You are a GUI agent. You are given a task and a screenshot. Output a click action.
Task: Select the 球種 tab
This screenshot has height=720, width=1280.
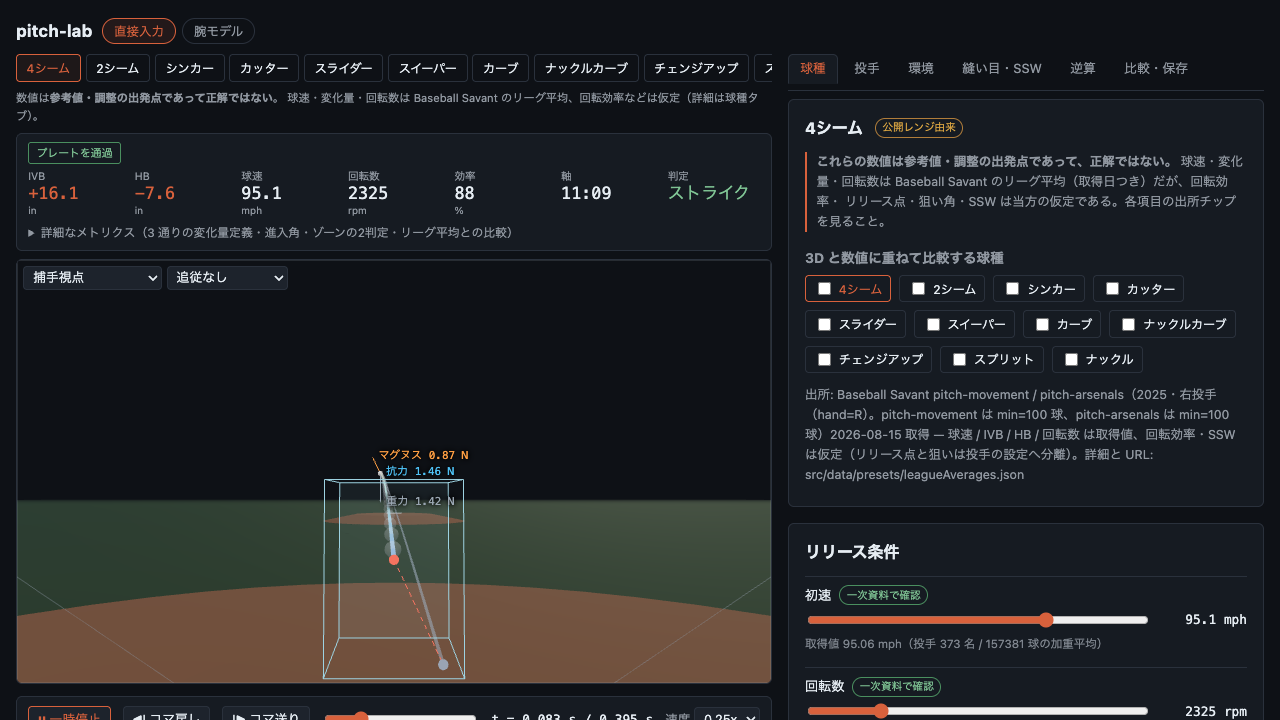[x=813, y=68]
